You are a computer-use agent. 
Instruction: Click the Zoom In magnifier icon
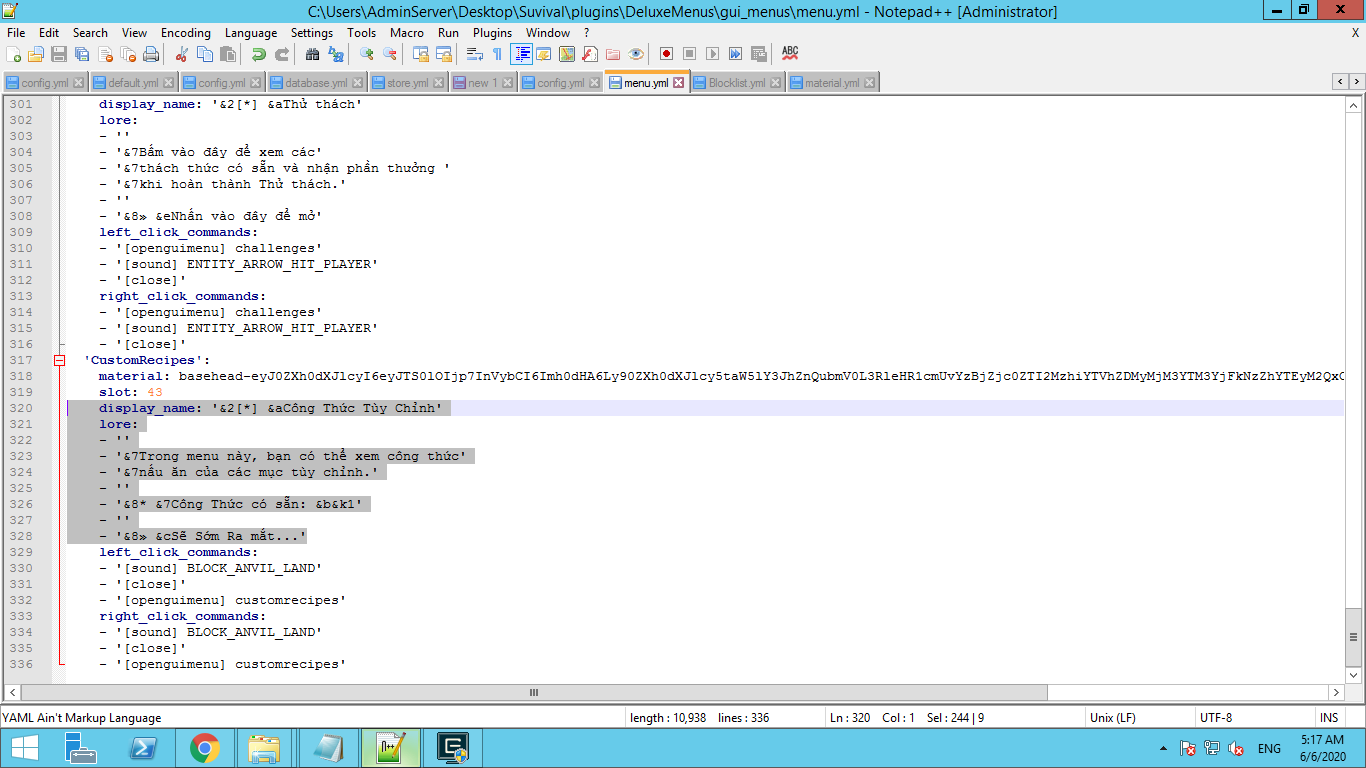367,54
